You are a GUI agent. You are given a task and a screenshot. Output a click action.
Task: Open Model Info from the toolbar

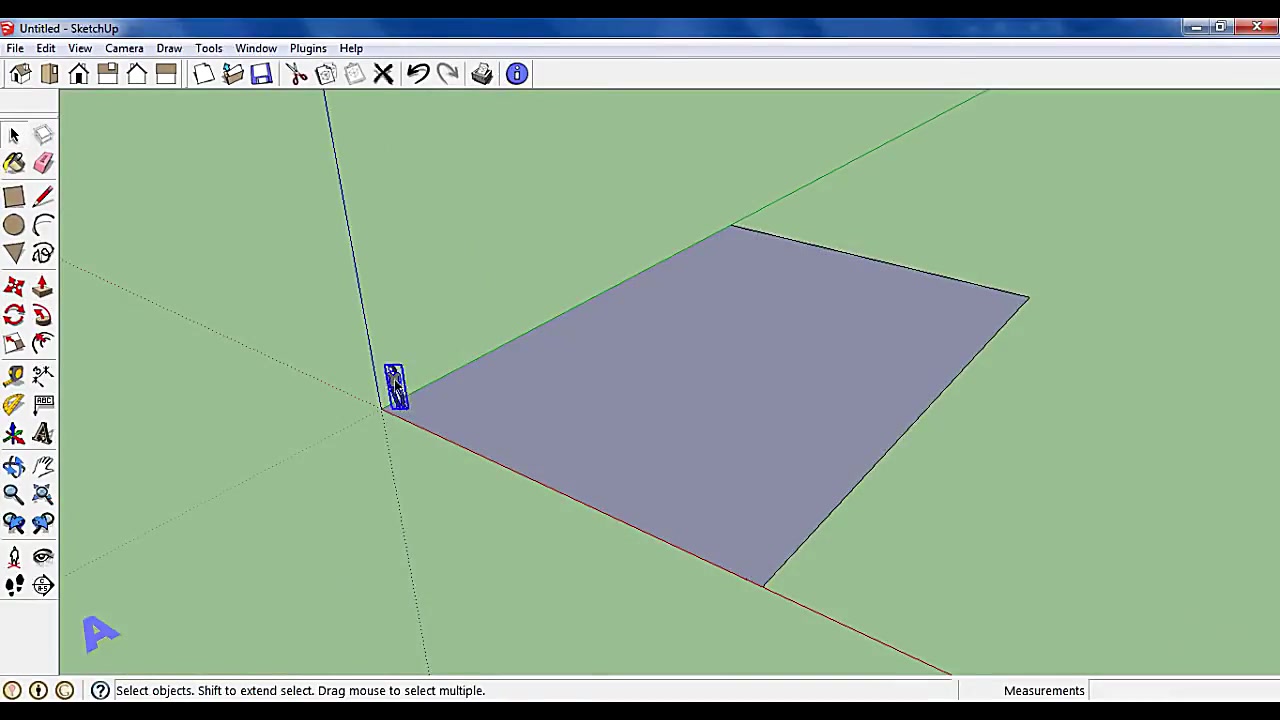516,73
